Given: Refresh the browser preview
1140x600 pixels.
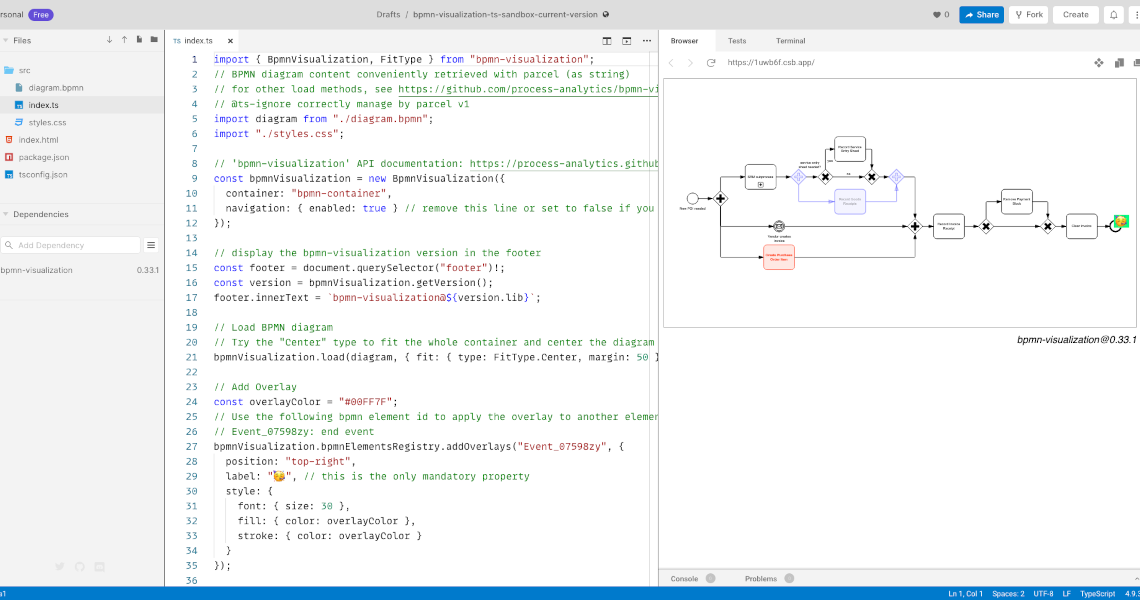Looking at the screenshot, I should (x=710, y=61).
